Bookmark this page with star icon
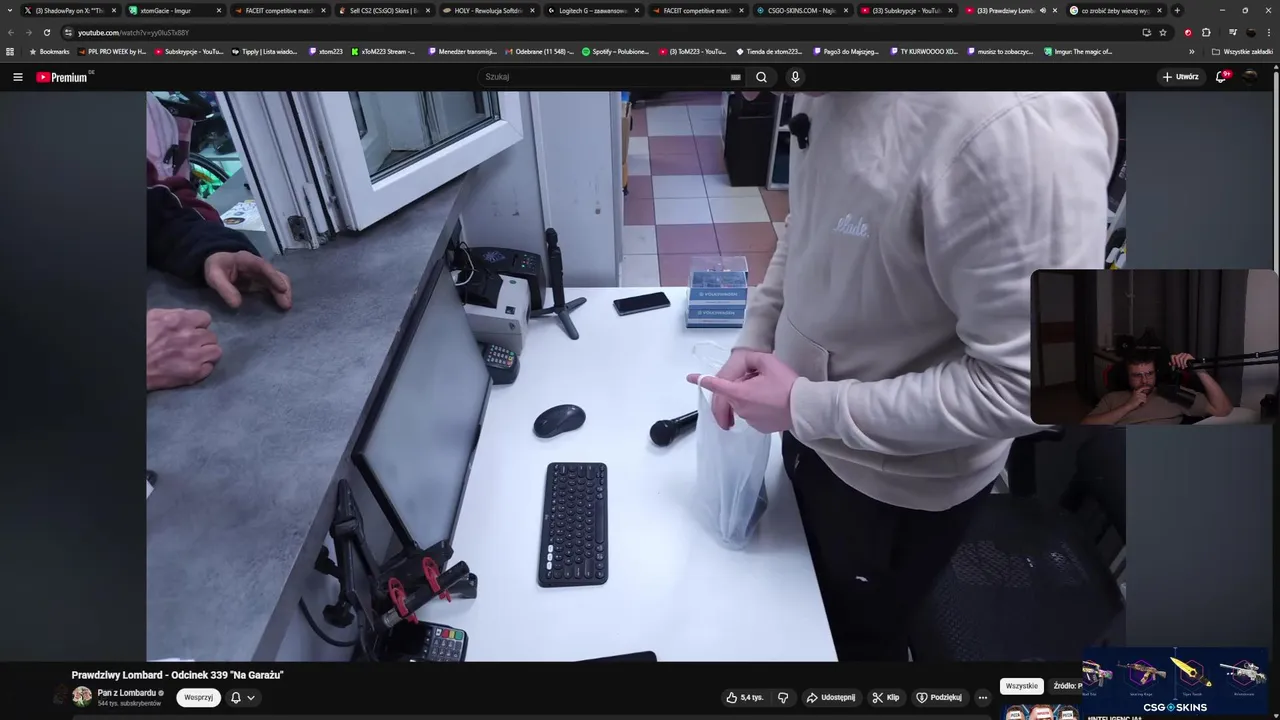1280x720 pixels. click(1163, 32)
